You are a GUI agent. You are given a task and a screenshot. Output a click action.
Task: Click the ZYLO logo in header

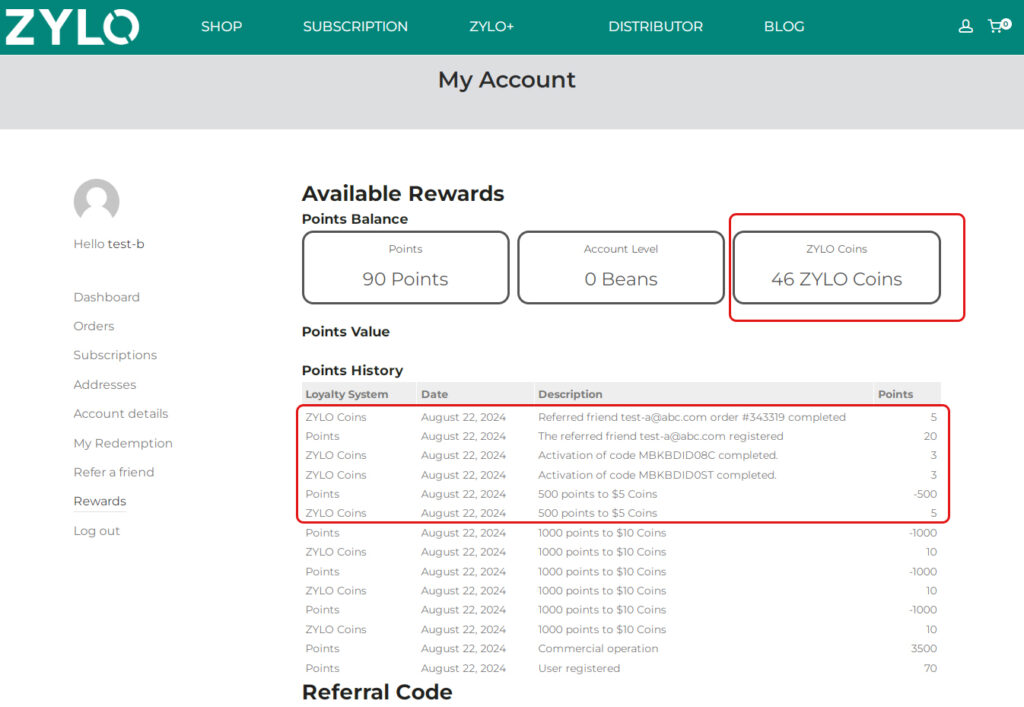[x=72, y=27]
